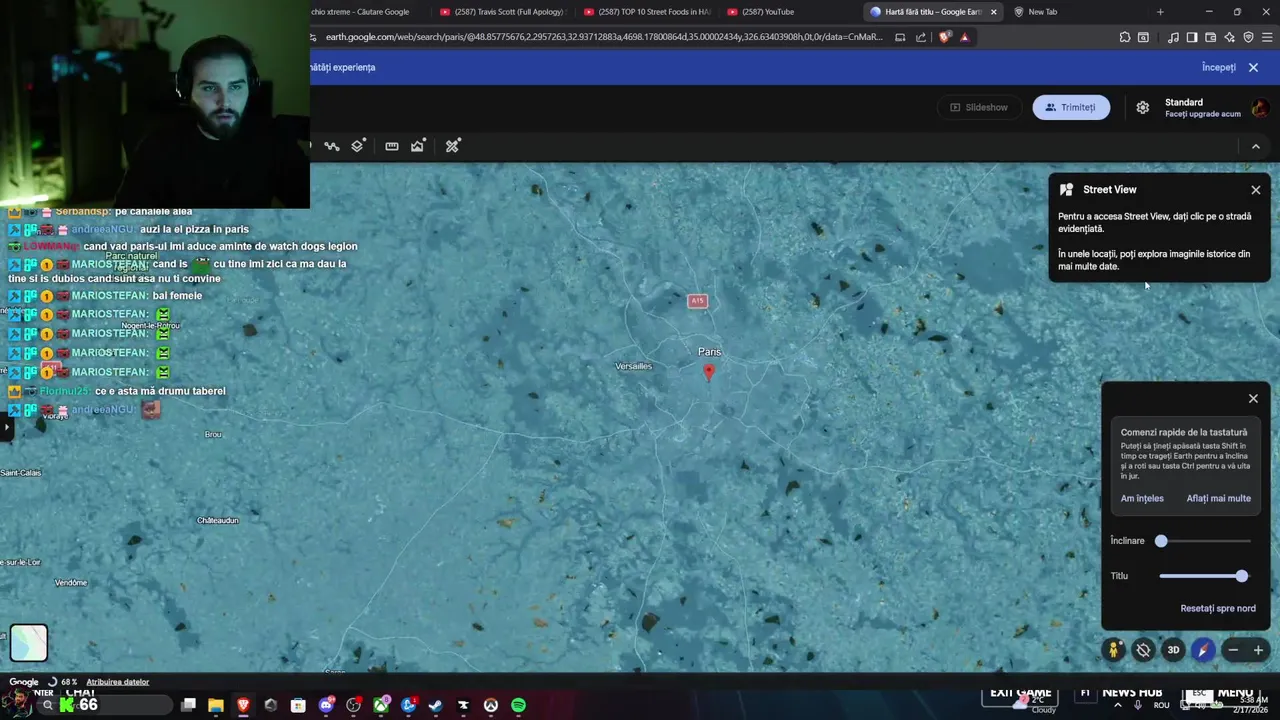Open Brave browser from the taskbar
Image resolution: width=1280 pixels, height=720 pixels.
tap(243, 705)
